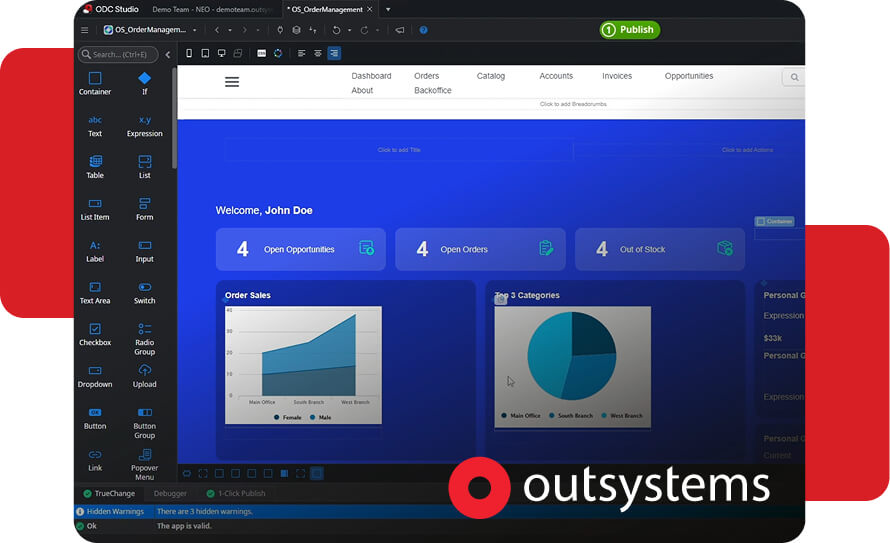The image size is (890, 543).
Task: Click the Opportunities menu item
Action: [x=689, y=76]
